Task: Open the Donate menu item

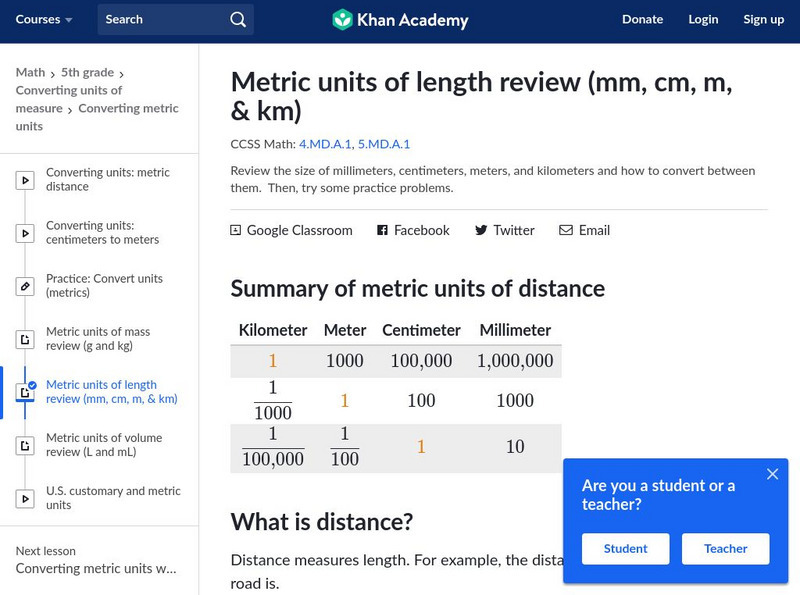Action: [642, 20]
